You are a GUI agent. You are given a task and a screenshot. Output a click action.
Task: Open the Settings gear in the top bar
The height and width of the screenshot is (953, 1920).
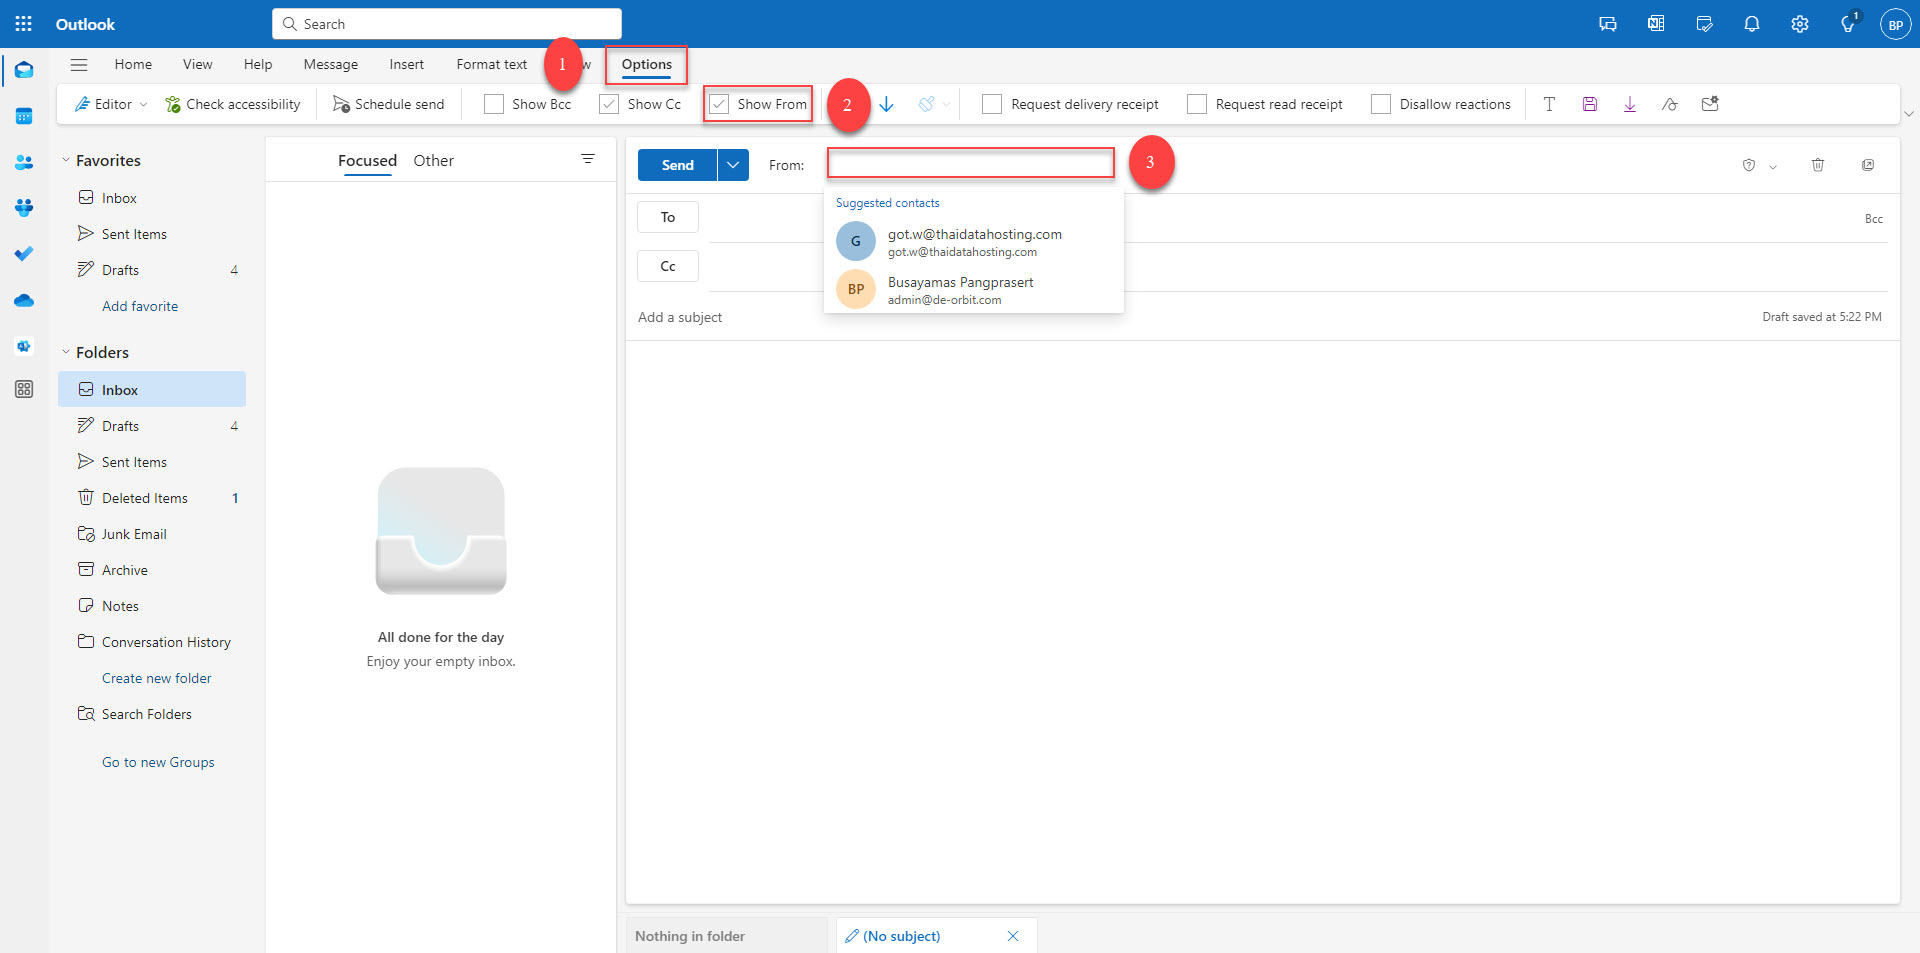tap(1799, 23)
